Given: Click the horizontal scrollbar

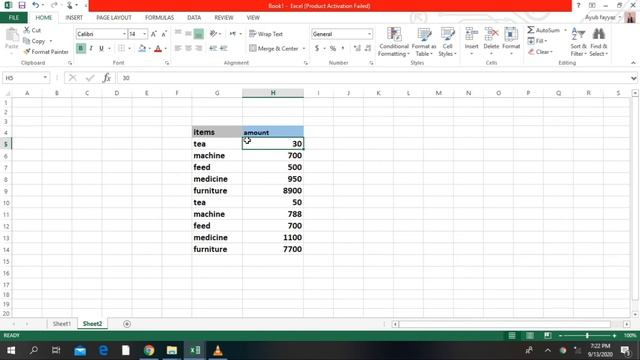Looking at the screenshot, I should pyautogui.click(x=504, y=324).
